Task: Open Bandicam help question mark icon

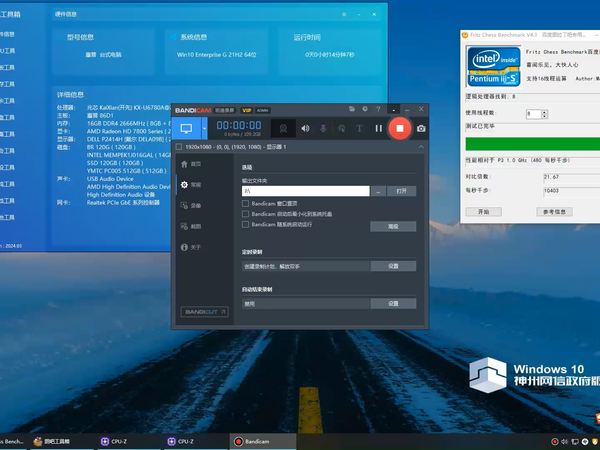Action: (x=378, y=109)
